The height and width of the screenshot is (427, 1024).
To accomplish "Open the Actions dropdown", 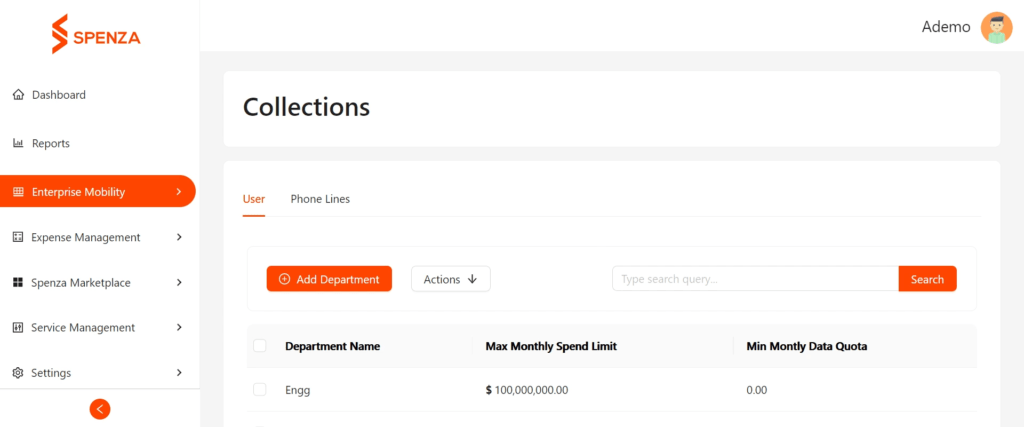I will [x=451, y=279].
